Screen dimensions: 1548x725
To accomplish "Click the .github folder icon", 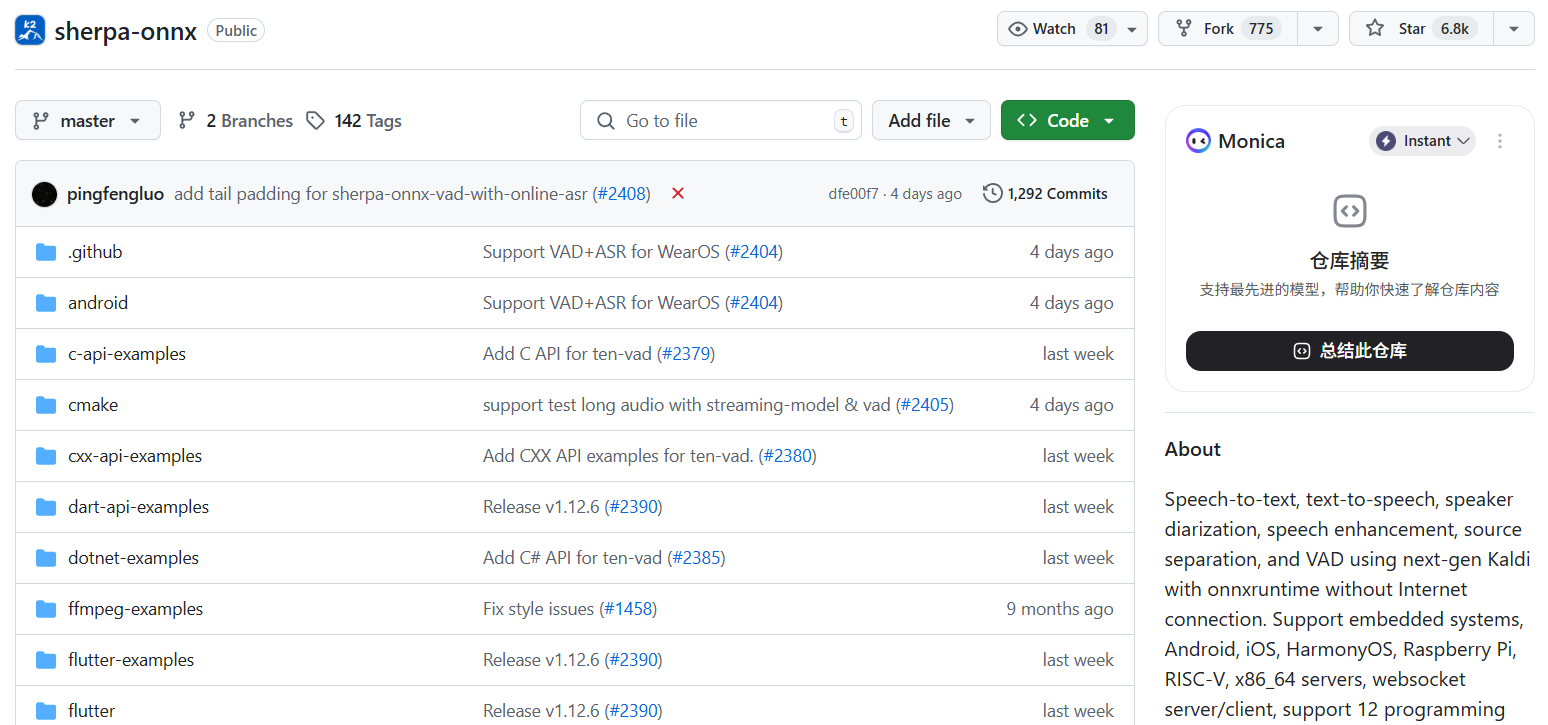I will 45,252.
